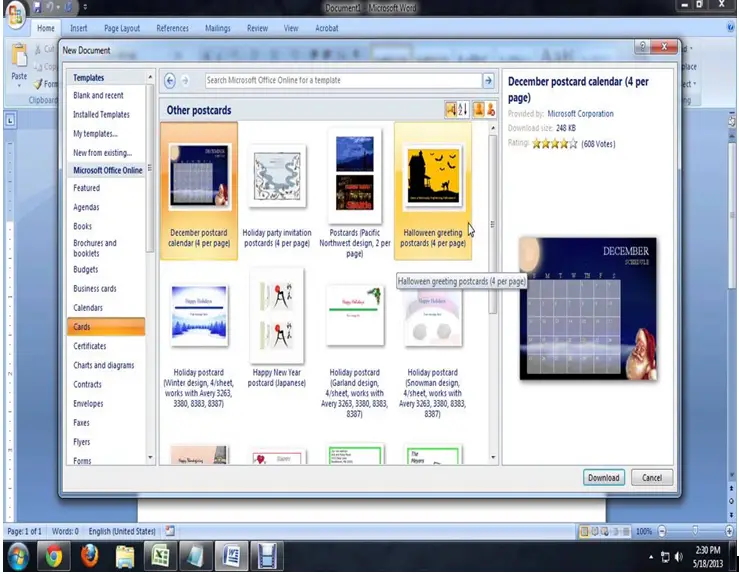Click the Save icon in Quick Access Toolbar
Screen dimensions: 739x574
click(x=37, y=7)
